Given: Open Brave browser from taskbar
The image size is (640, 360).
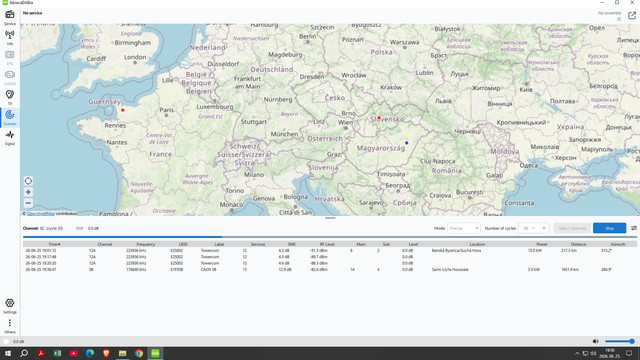Looking at the screenshot, I should point(106,353).
